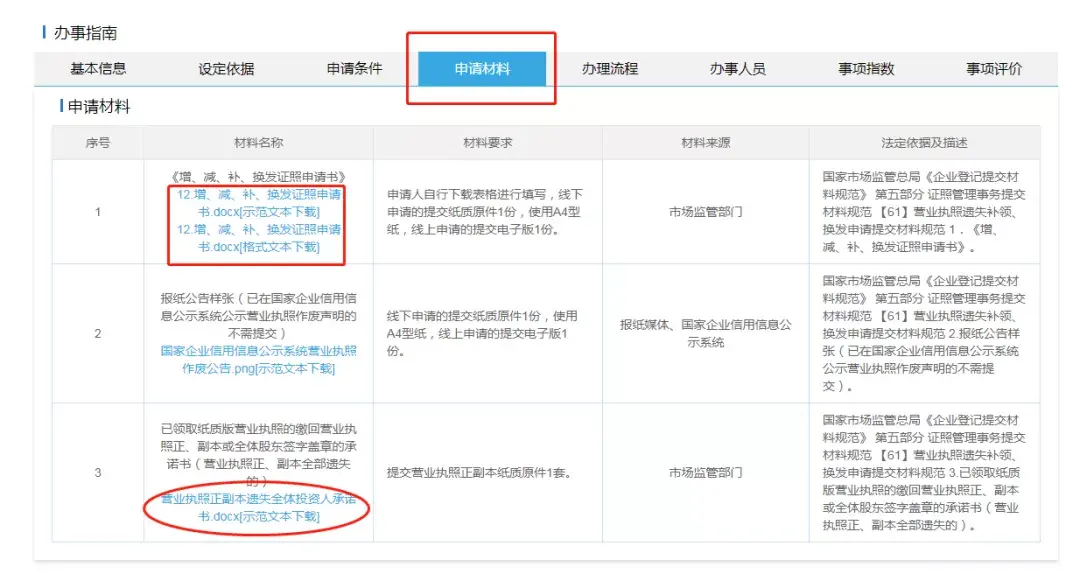Screen dimensions: 1080x574
Task: Show the 事项指数 tab
Action: click(x=866, y=69)
